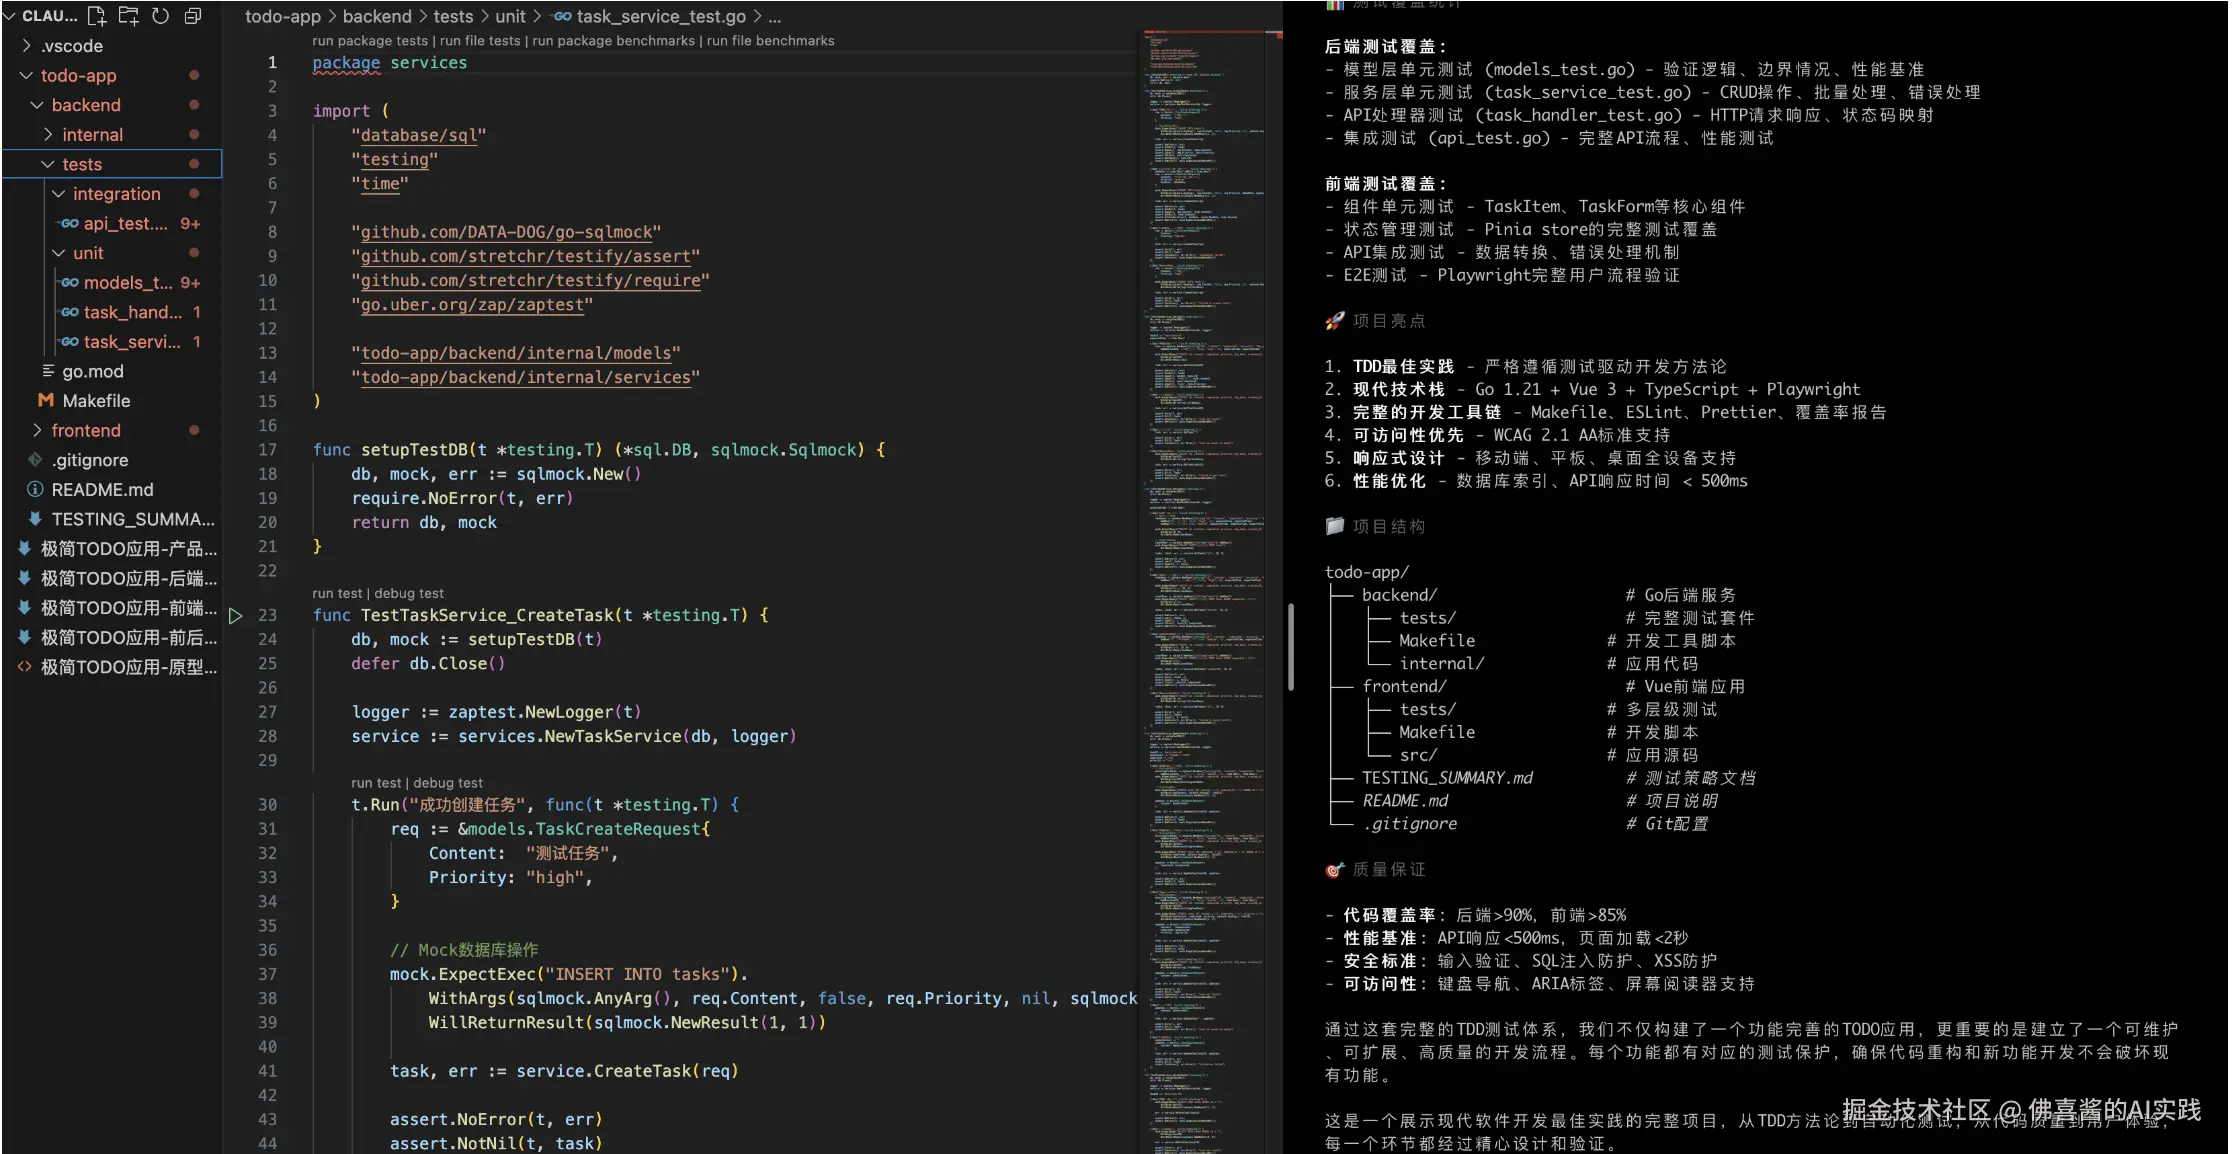Viewport: 2232px width, 1154px height.
Task: Click README.md info icon in explorer
Action: coord(35,490)
